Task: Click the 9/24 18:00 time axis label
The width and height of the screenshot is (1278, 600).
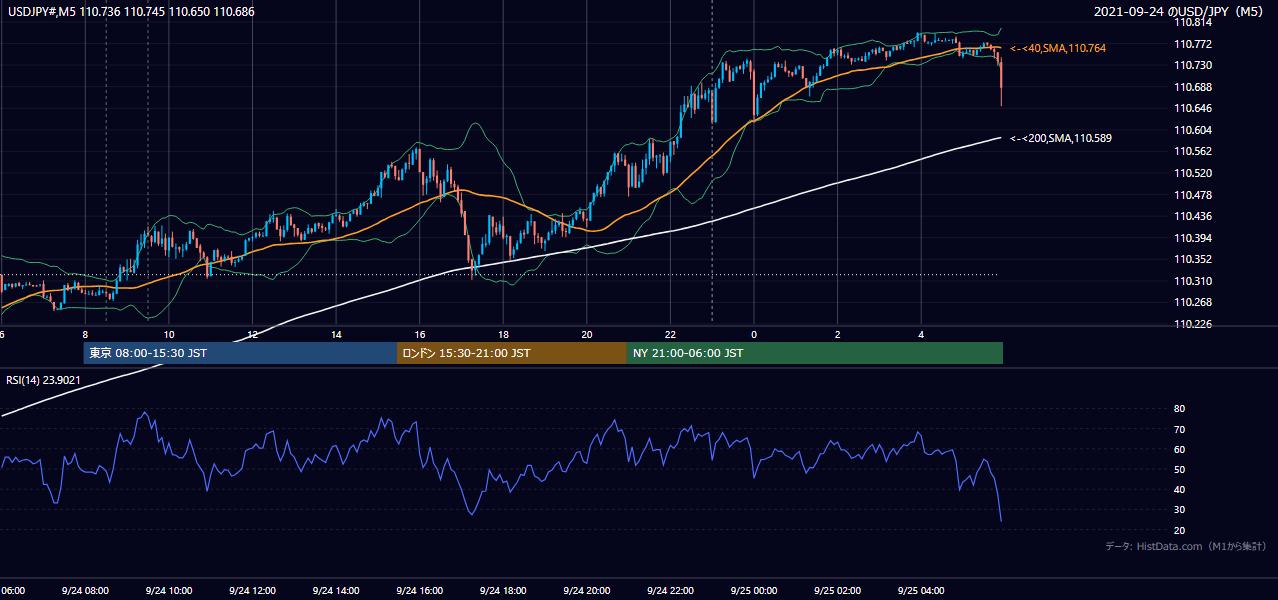Action: [x=503, y=591]
